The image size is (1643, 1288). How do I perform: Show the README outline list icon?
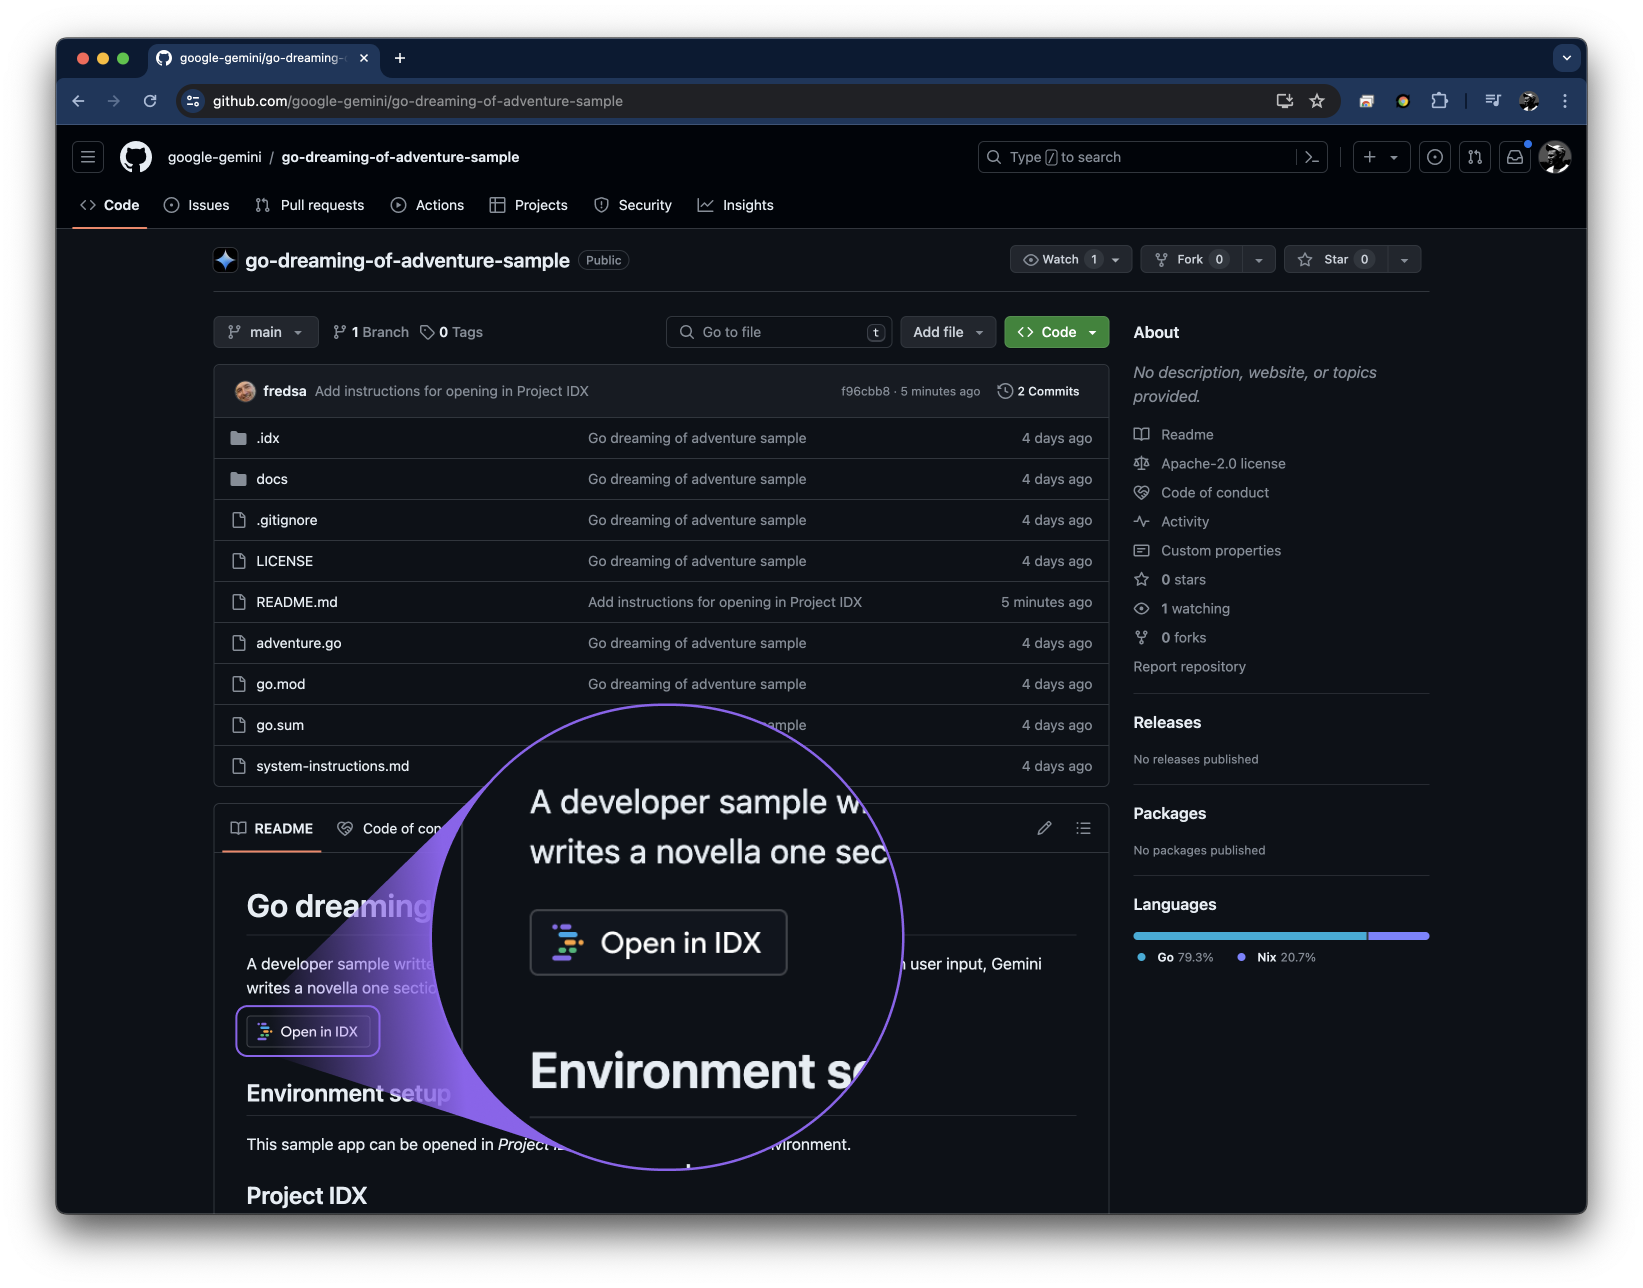(1083, 828)
